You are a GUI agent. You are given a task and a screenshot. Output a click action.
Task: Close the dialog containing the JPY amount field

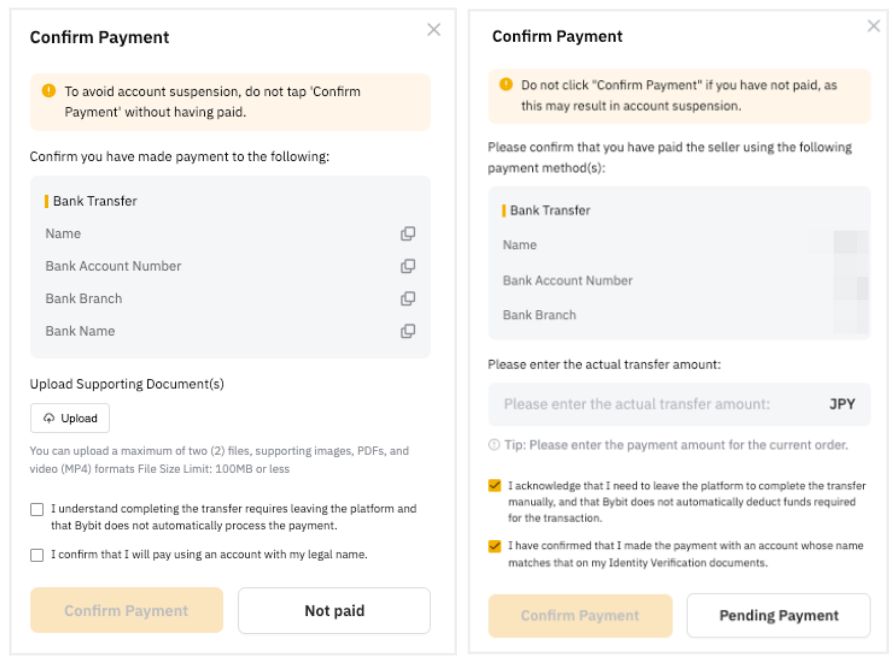coord(874,26)
